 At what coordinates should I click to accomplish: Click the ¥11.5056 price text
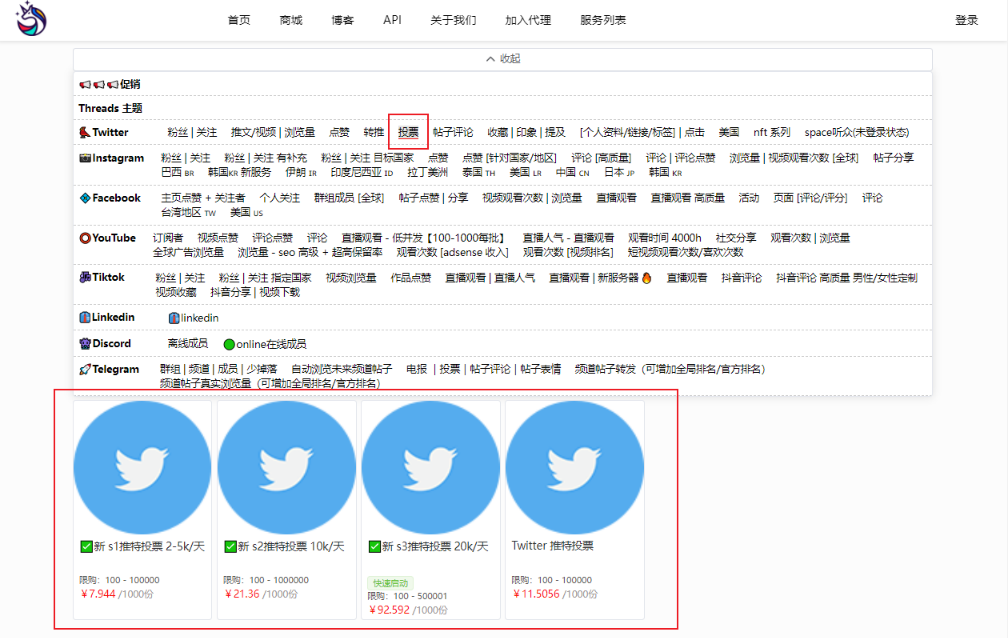click(536, 594)
